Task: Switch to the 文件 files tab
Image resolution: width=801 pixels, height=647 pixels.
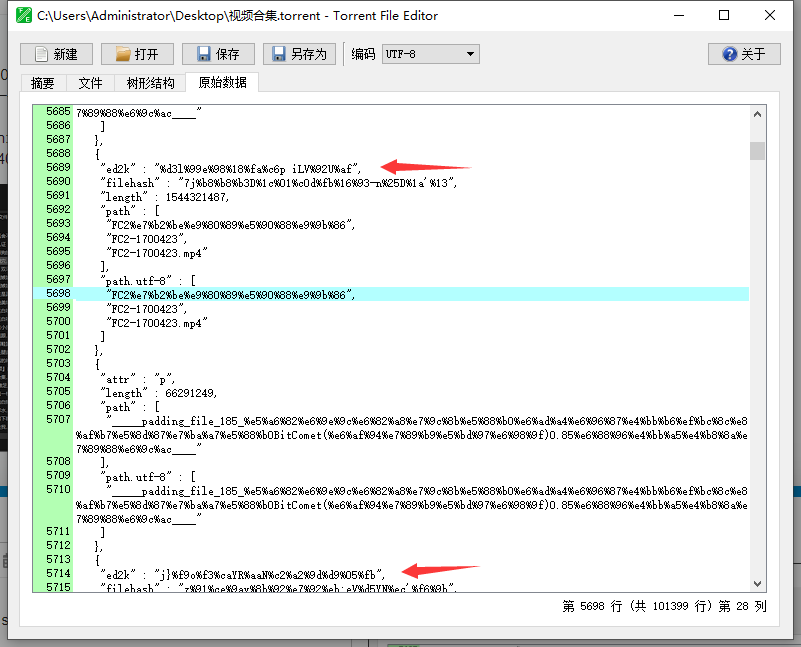Action: [x=91, y=83]
